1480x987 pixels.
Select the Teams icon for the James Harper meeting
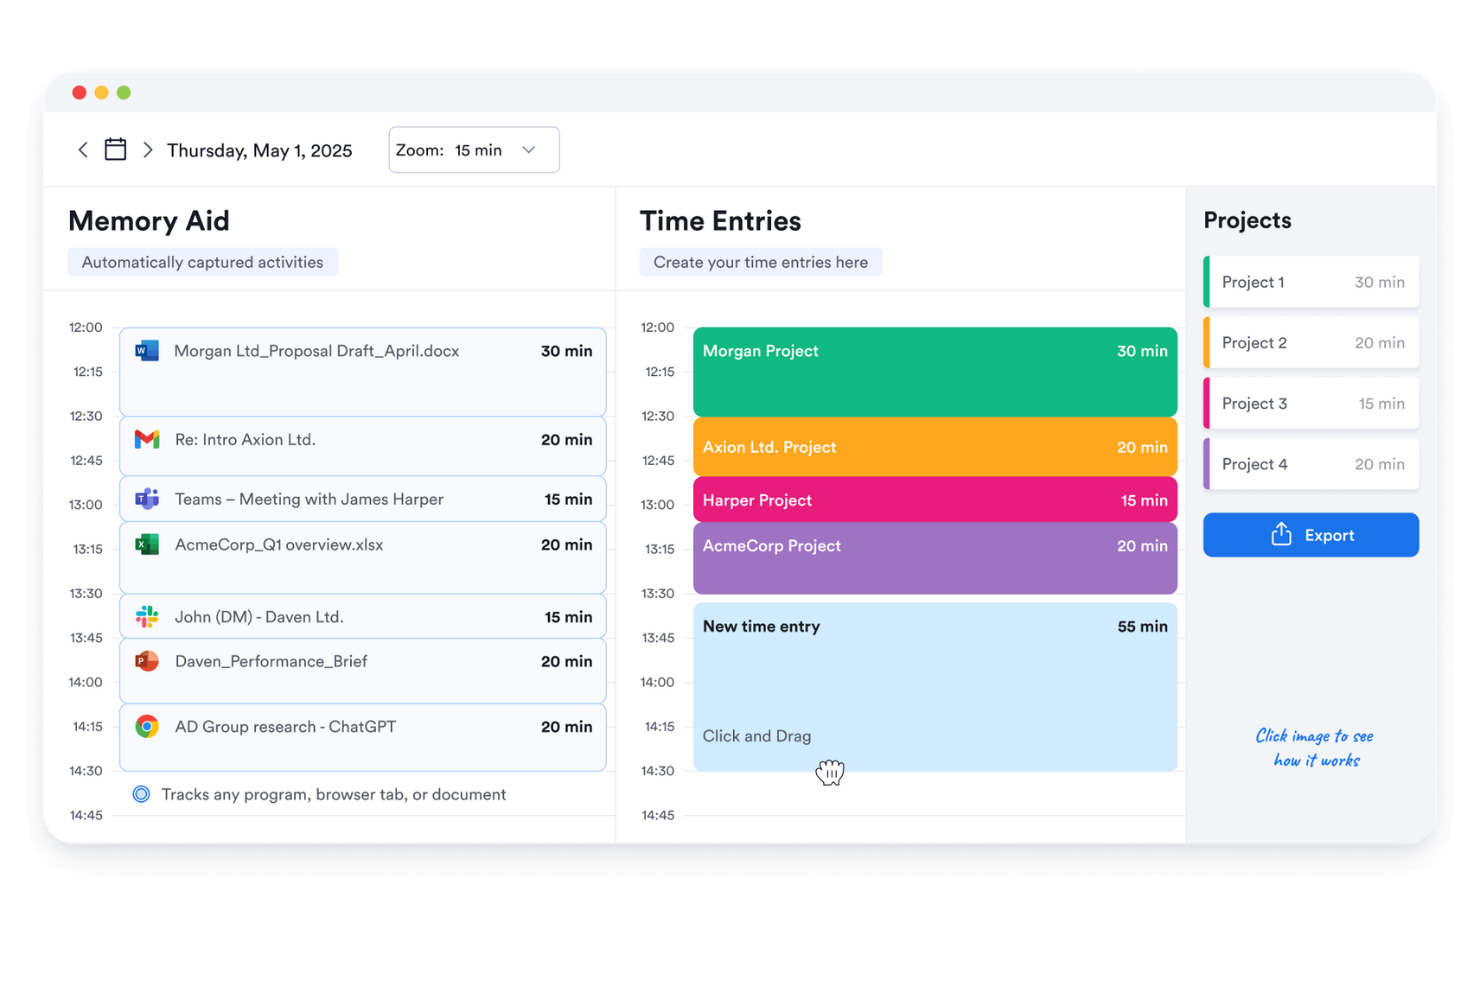[x=146, y=498]
